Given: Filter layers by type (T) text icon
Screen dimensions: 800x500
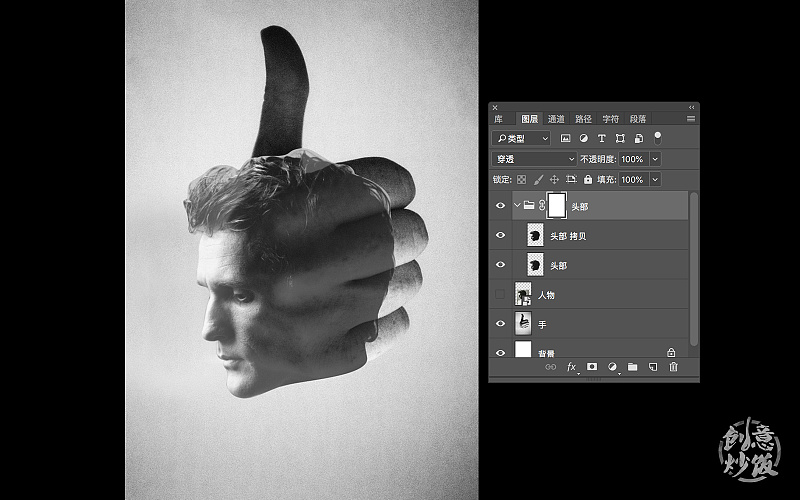Looking at the screenshot, I should point(601,138).
